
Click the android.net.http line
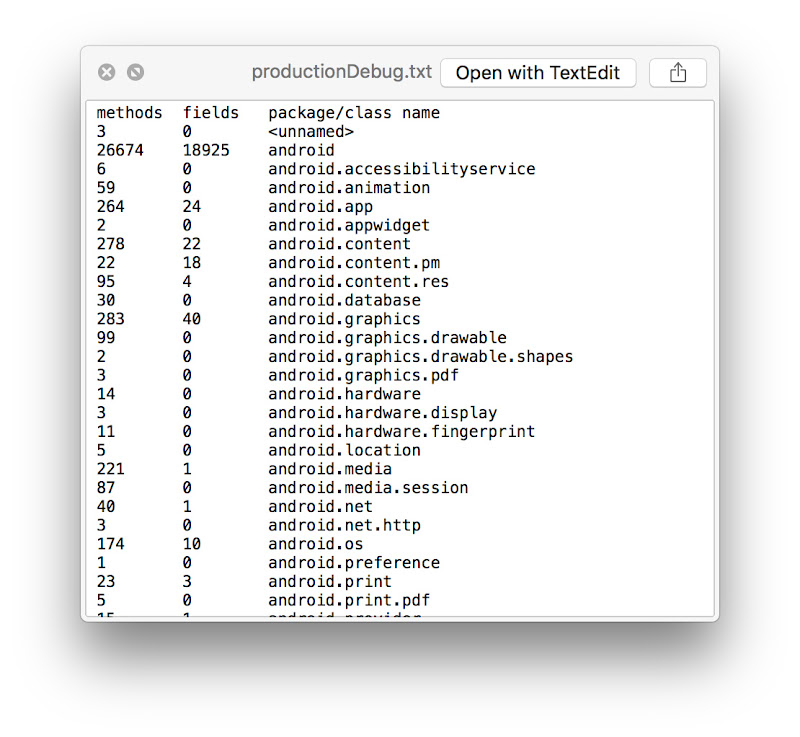pos(344,525)
